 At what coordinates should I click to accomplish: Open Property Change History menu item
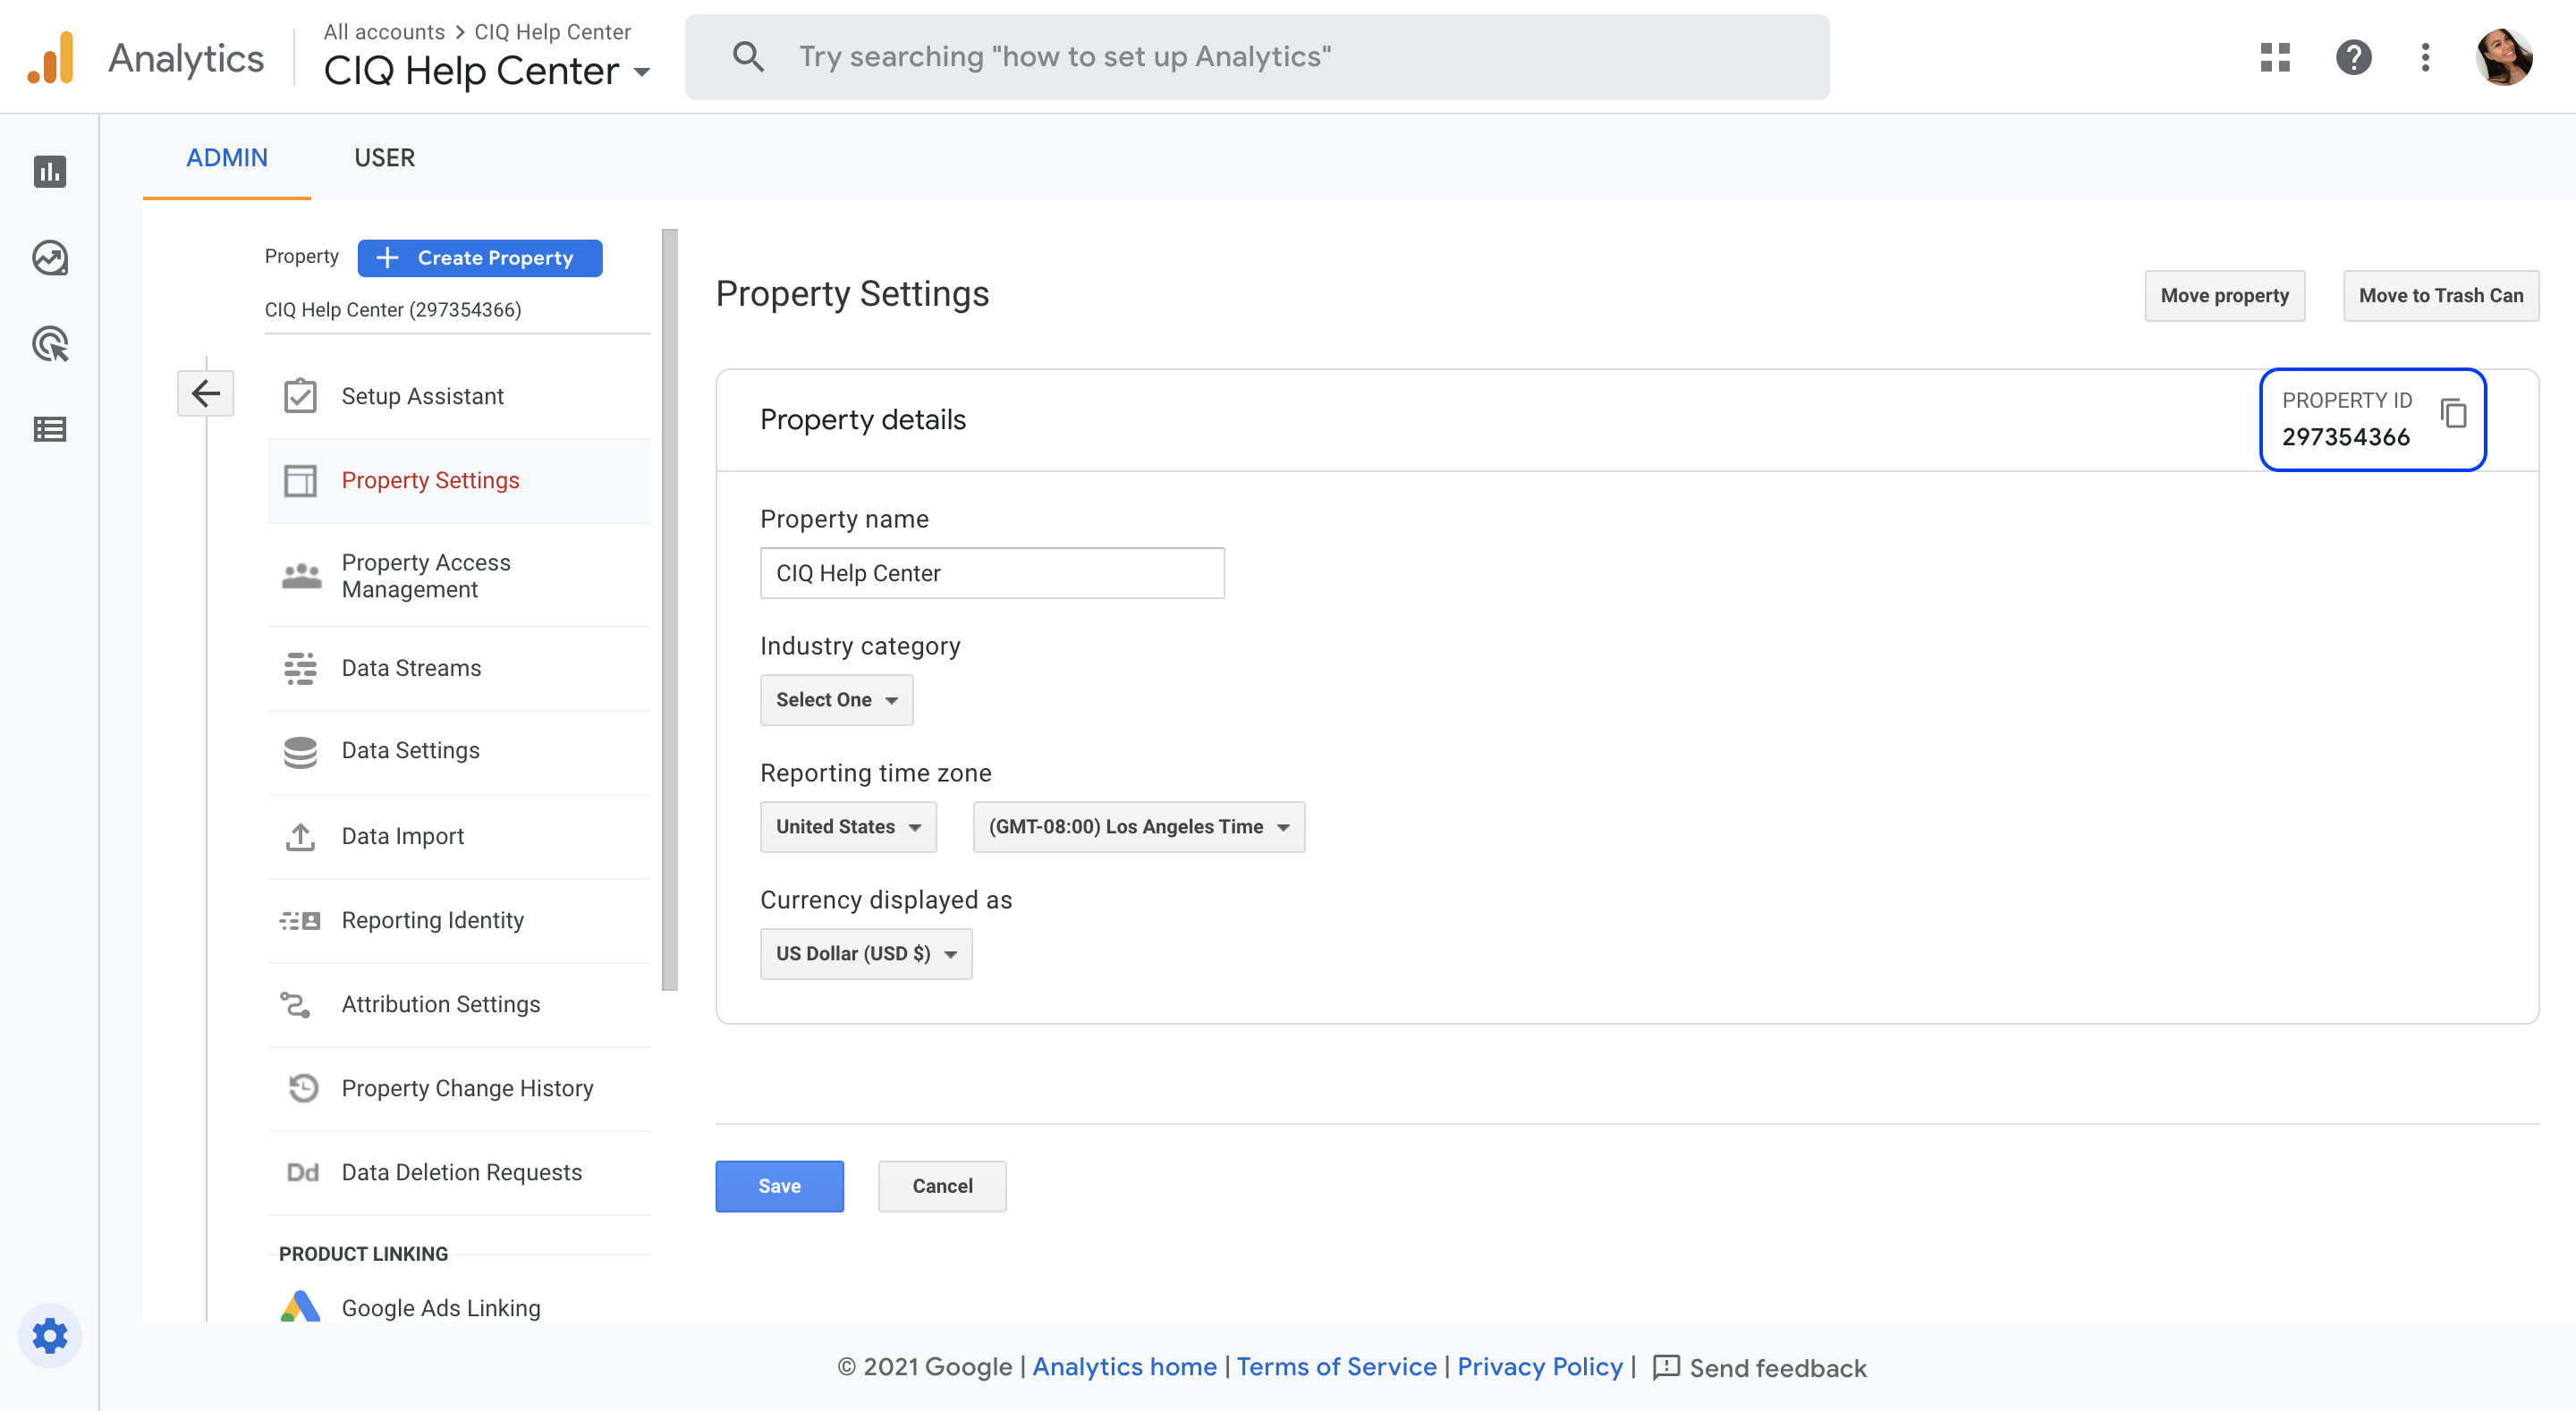click(459, 1088)
